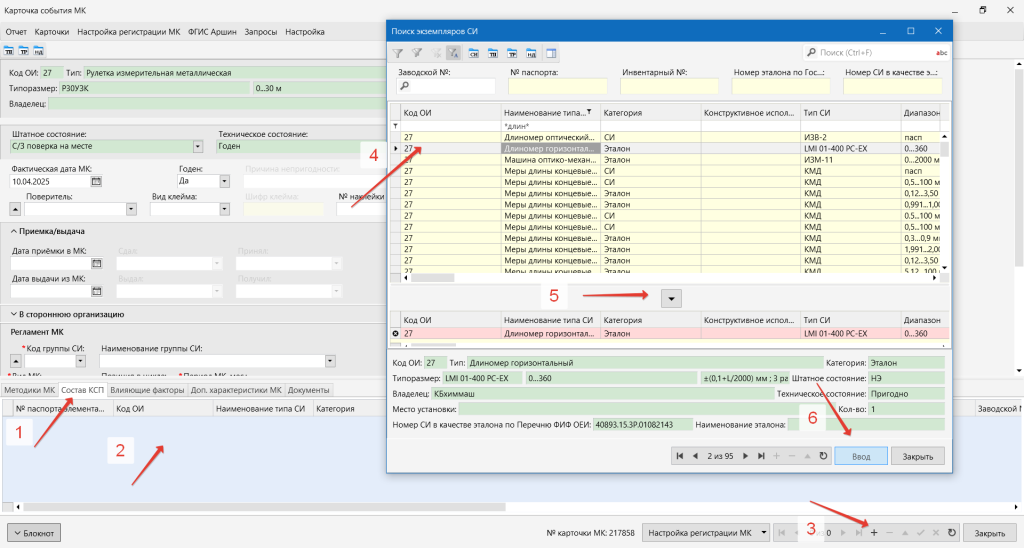Open the Поверитель dropdown
The width and height of the screenshot is (1024, 548).
pyautogui.click(x=131, y=210)
